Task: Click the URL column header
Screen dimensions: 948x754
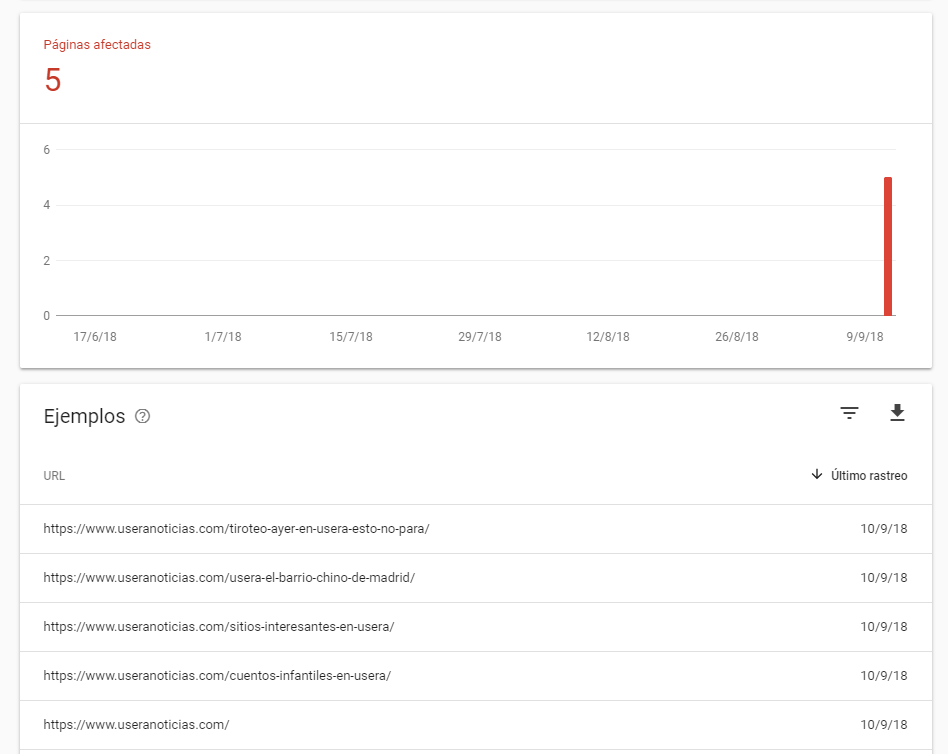Action: tap(54, 476)
